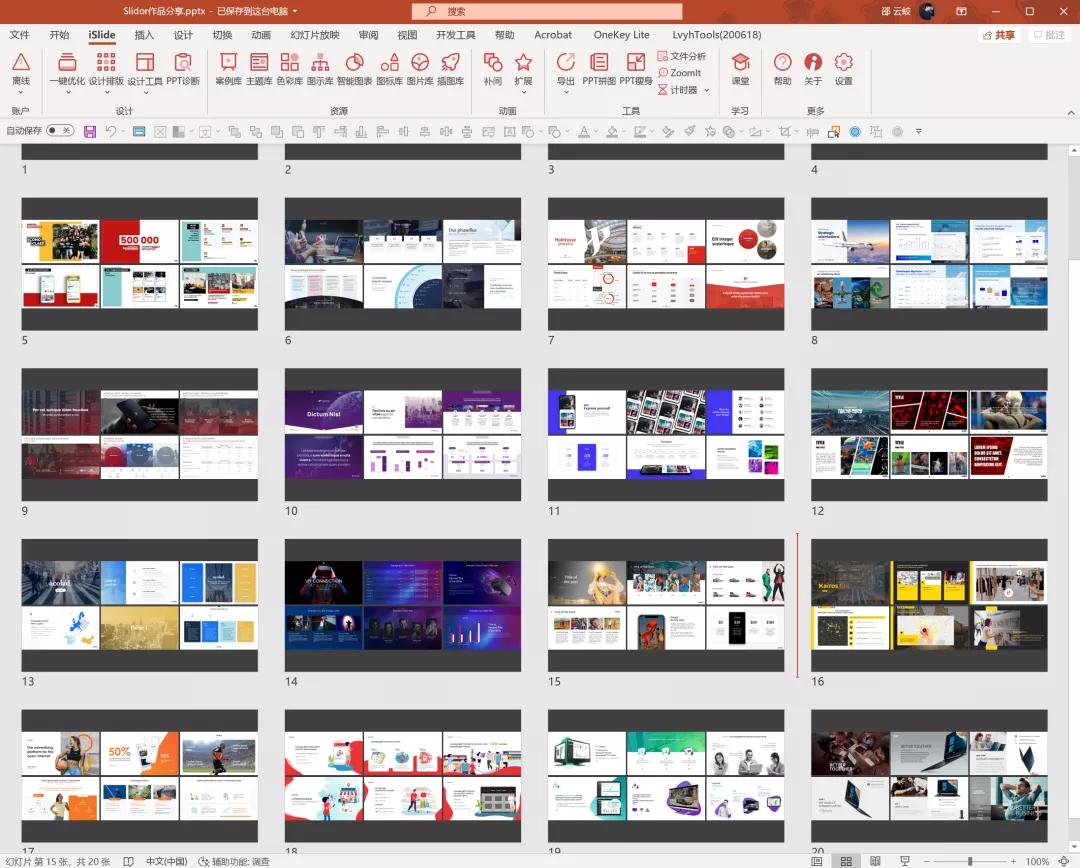Screen dimensions: 1080x868
Task: Expand the 导出 export dropdown
Action: 566,93
